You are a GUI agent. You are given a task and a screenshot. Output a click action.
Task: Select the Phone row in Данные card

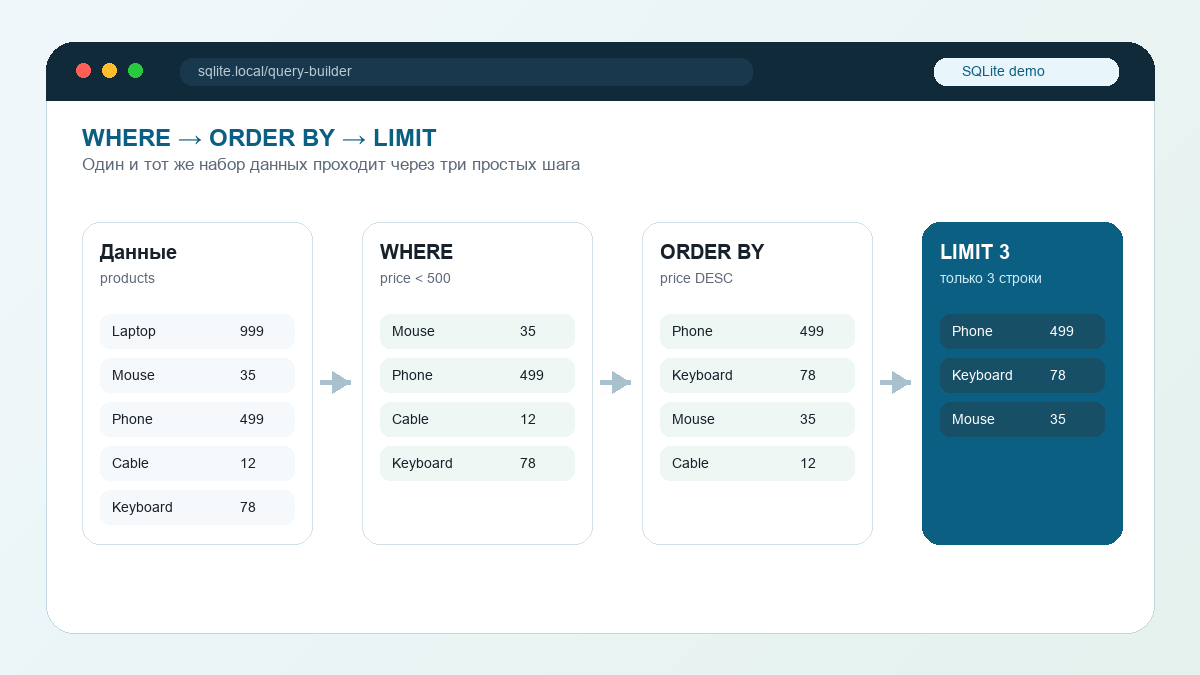click(x=197, y=419)
